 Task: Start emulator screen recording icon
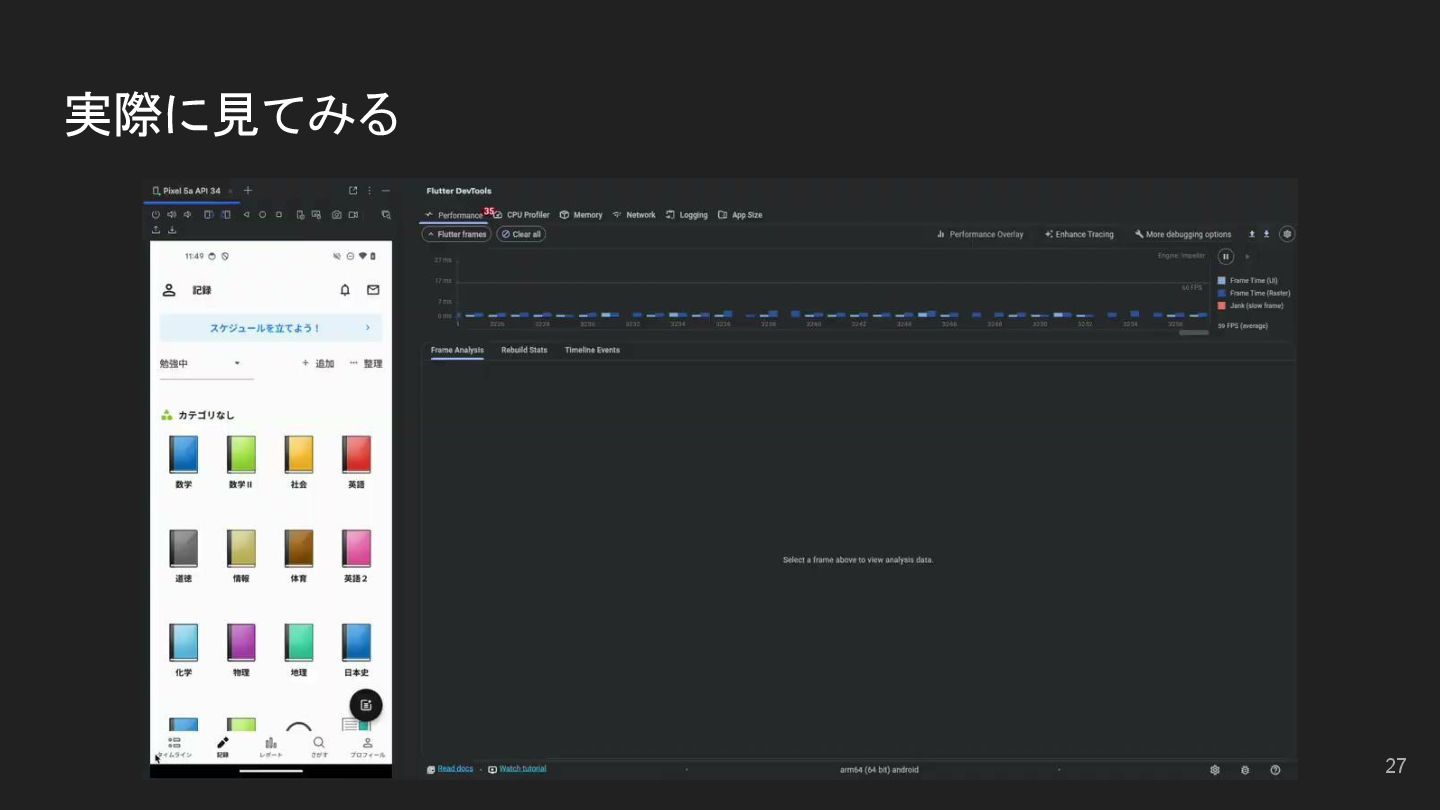353,215
